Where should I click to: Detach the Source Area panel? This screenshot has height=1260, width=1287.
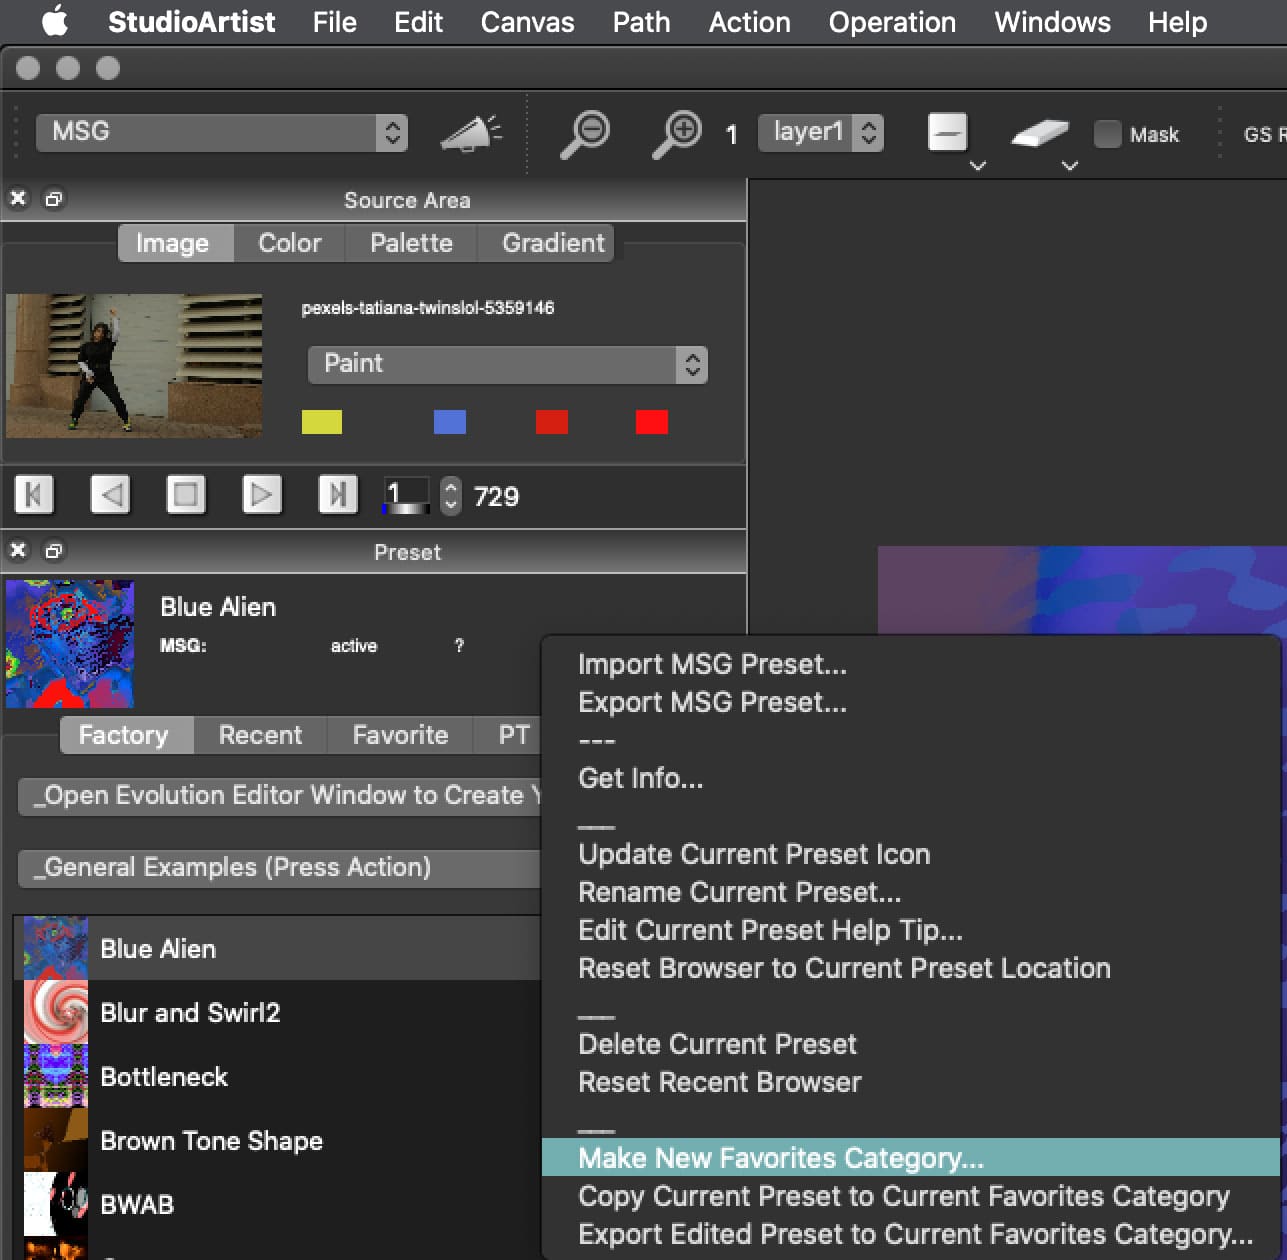pos(54,199)
